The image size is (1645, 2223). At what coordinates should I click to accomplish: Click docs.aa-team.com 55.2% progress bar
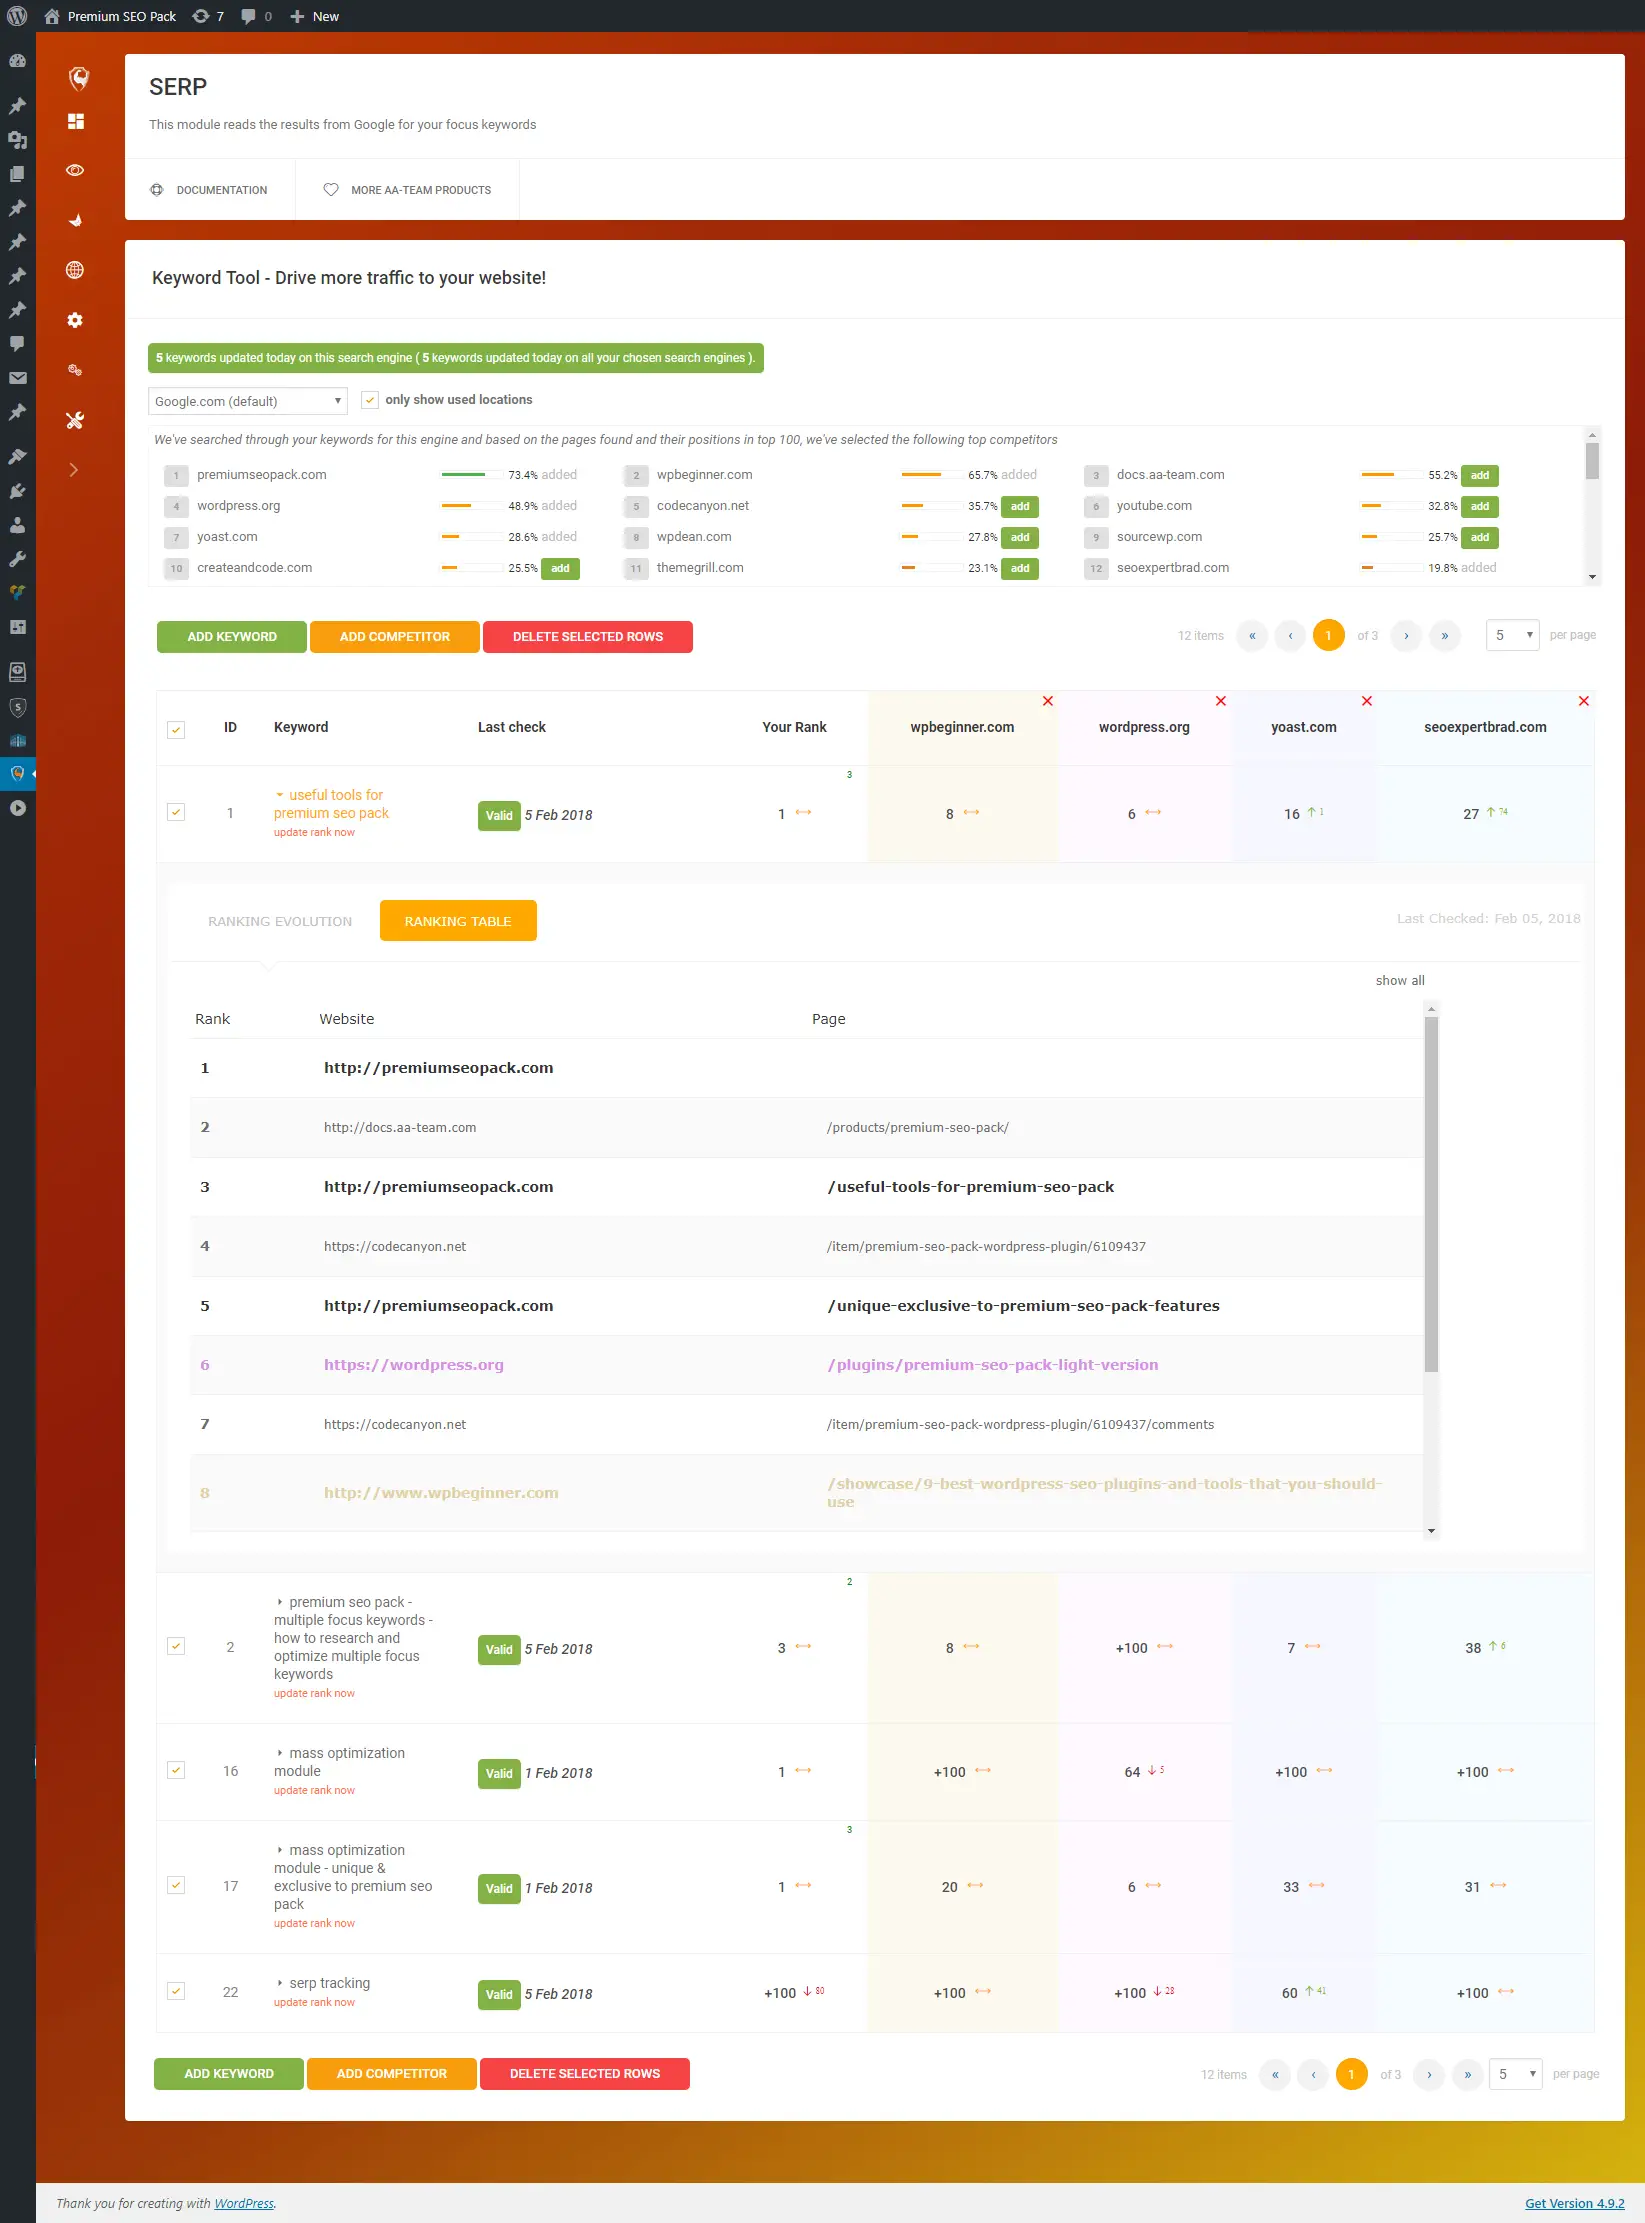click(1392, 475)
